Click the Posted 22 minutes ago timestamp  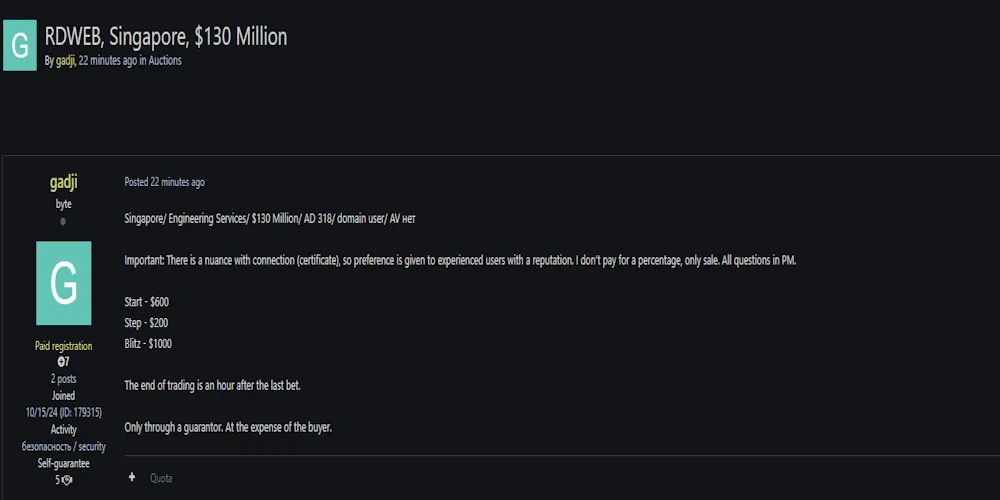(x=164, y=182)
